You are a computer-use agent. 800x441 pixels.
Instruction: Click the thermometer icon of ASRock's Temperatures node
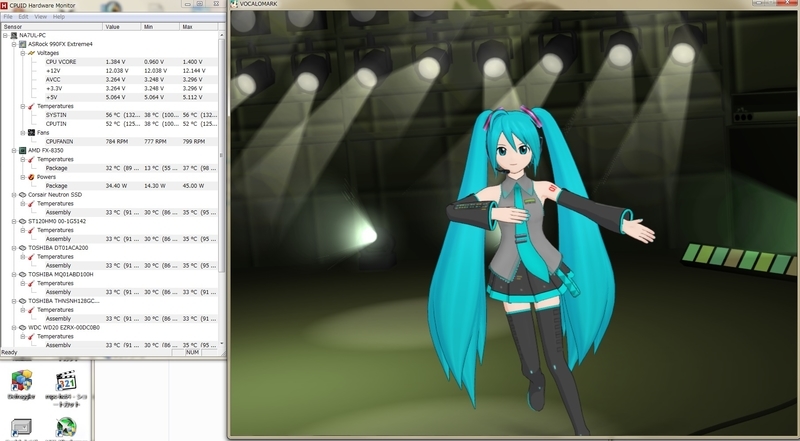point(31,106)
